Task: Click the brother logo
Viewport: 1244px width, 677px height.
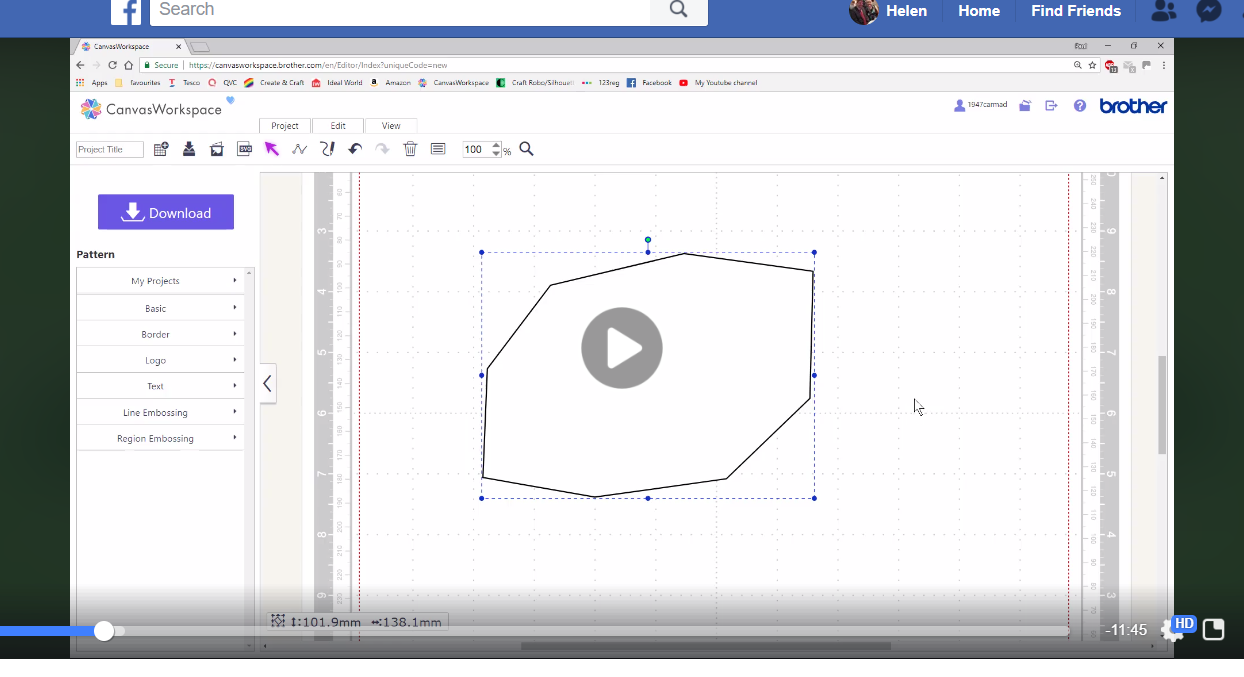Action: [1133, 106]
